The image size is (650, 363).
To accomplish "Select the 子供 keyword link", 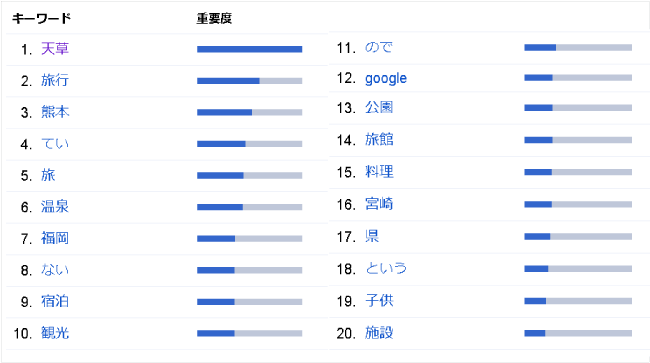I will 379,300.
